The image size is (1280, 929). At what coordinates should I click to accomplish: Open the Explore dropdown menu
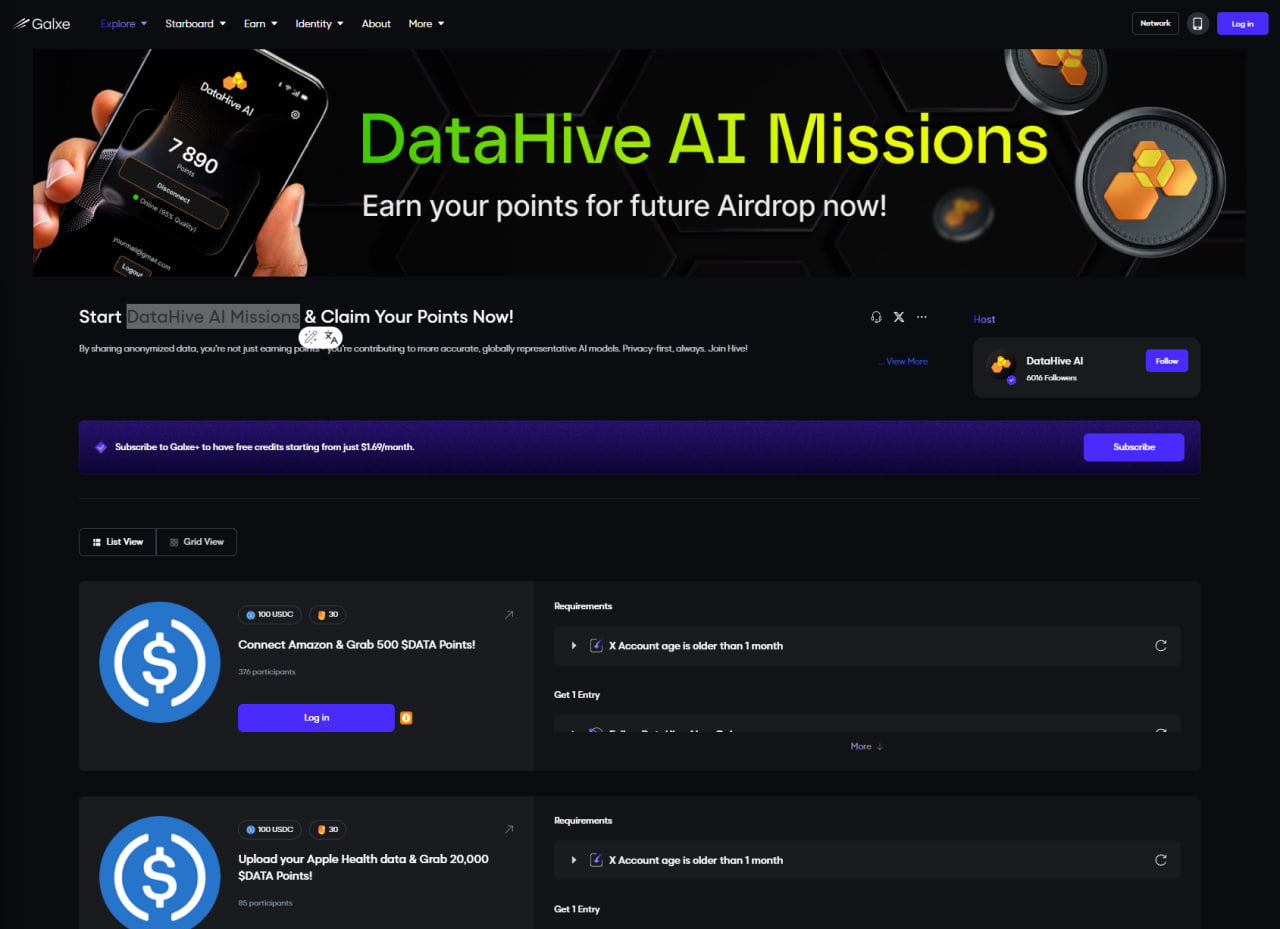click(124, 23)
